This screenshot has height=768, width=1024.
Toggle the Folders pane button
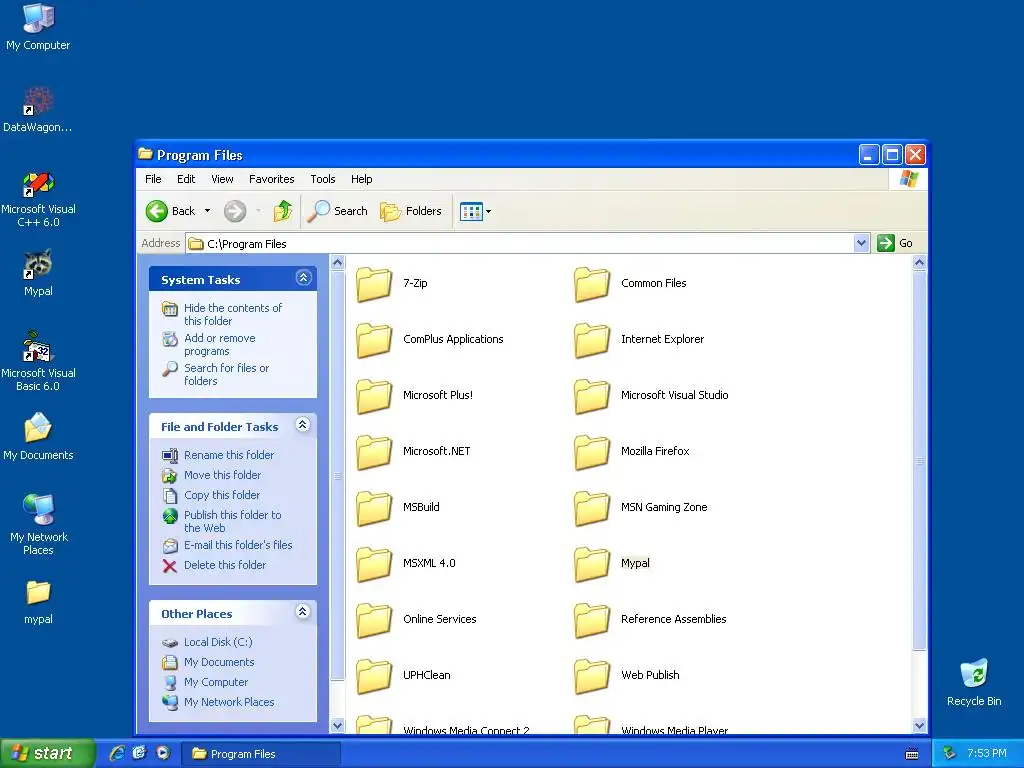tap(411, 211)
